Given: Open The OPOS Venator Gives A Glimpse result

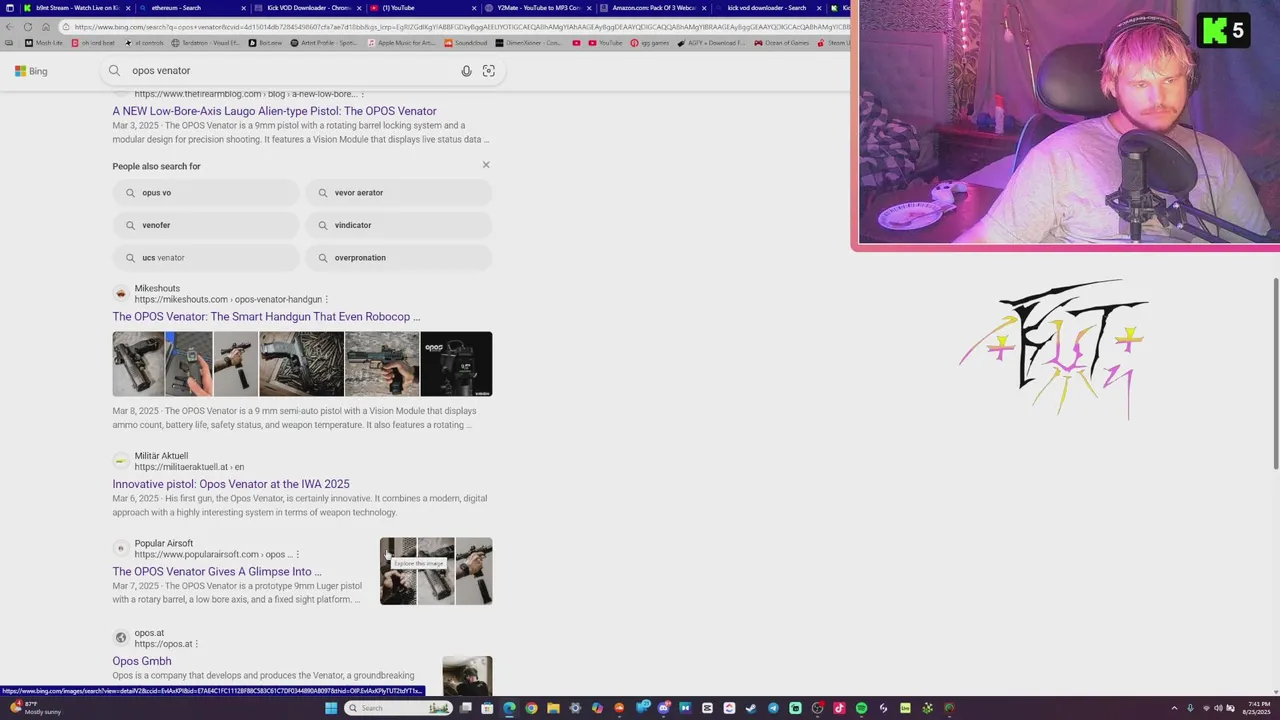Looking at the screenshot, I should tap(217, 572).
